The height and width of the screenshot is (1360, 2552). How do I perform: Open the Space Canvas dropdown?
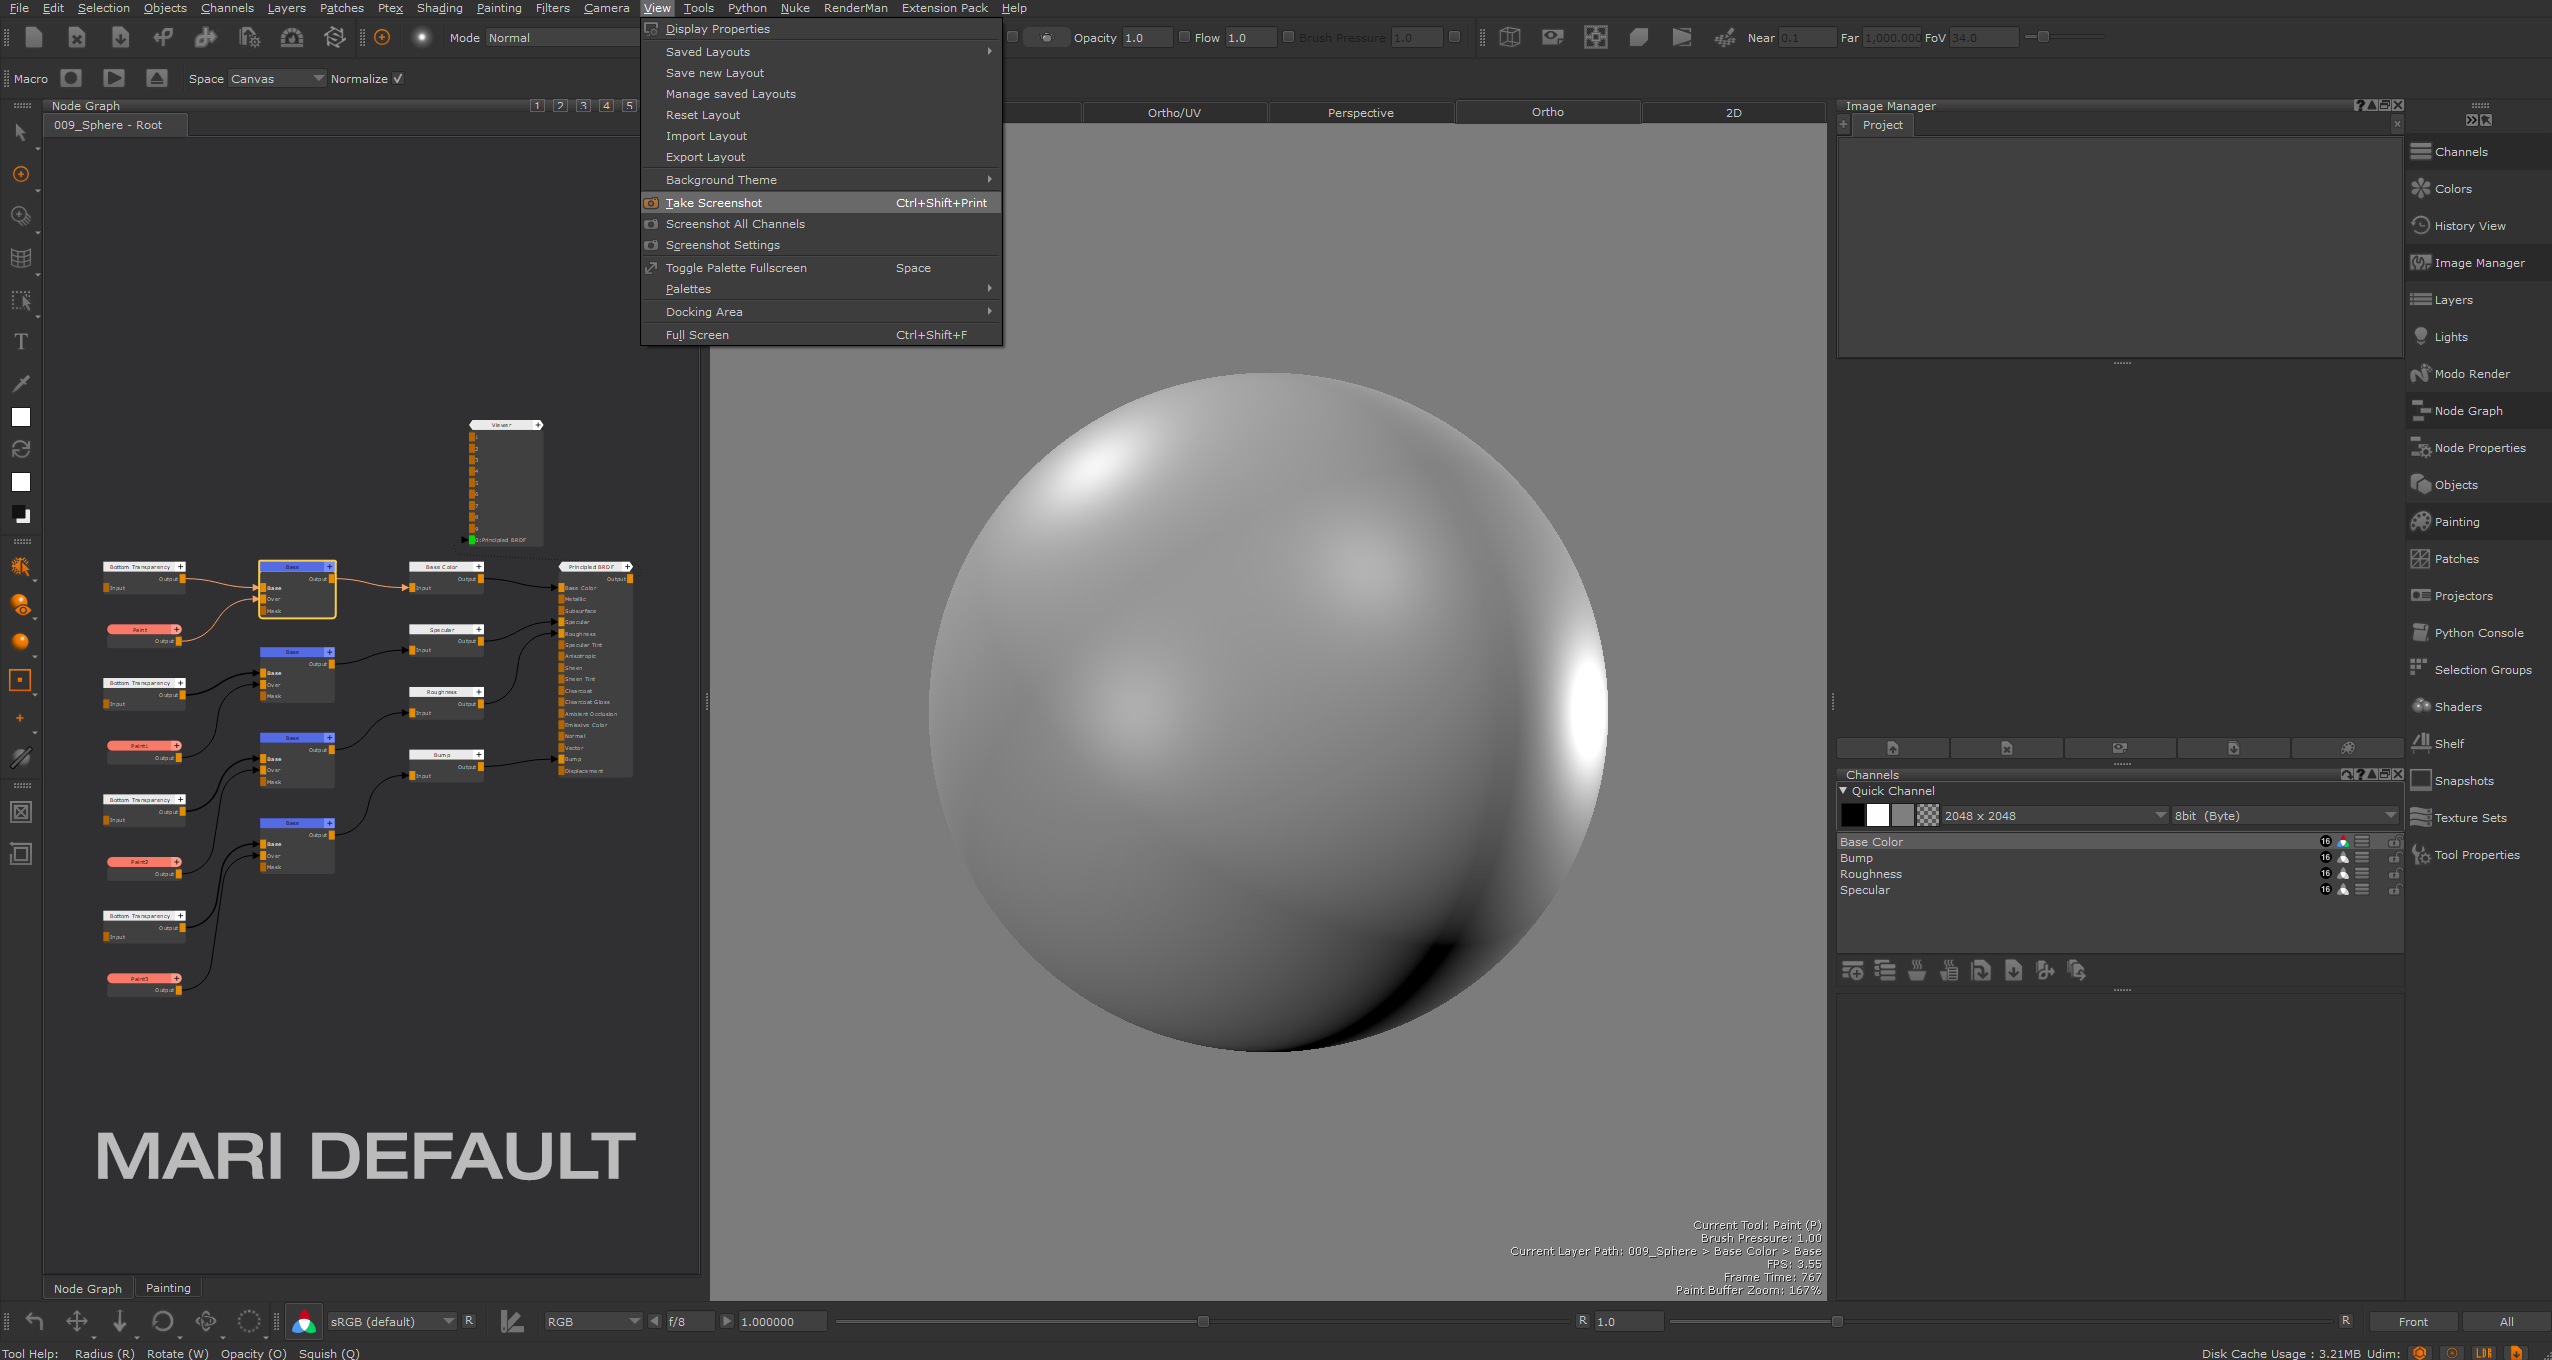[277, 79]
